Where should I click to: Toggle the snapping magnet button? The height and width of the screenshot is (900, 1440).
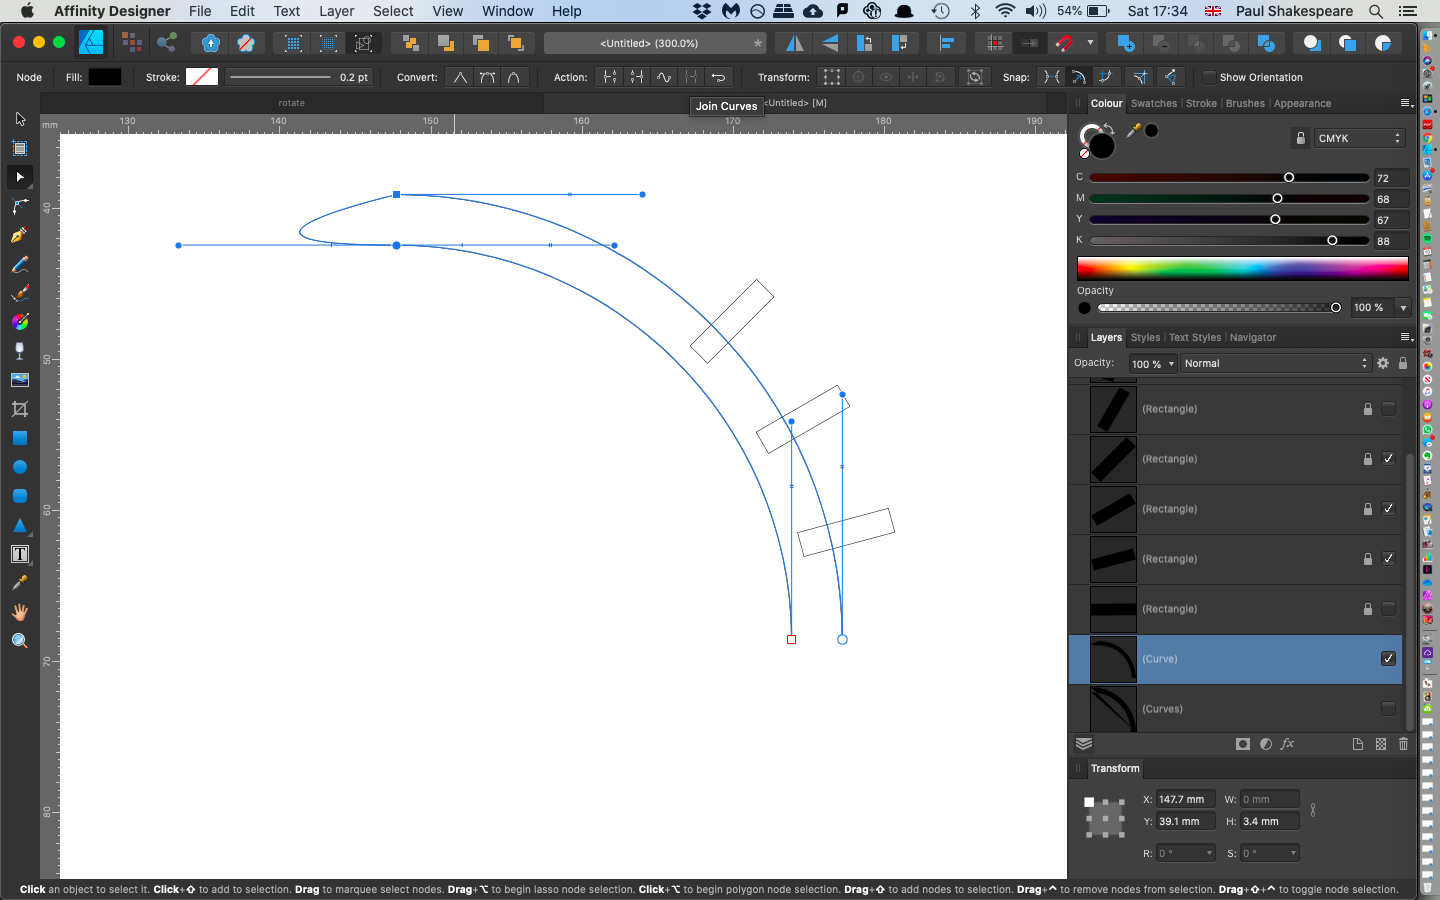click(x=1065, y=43)
